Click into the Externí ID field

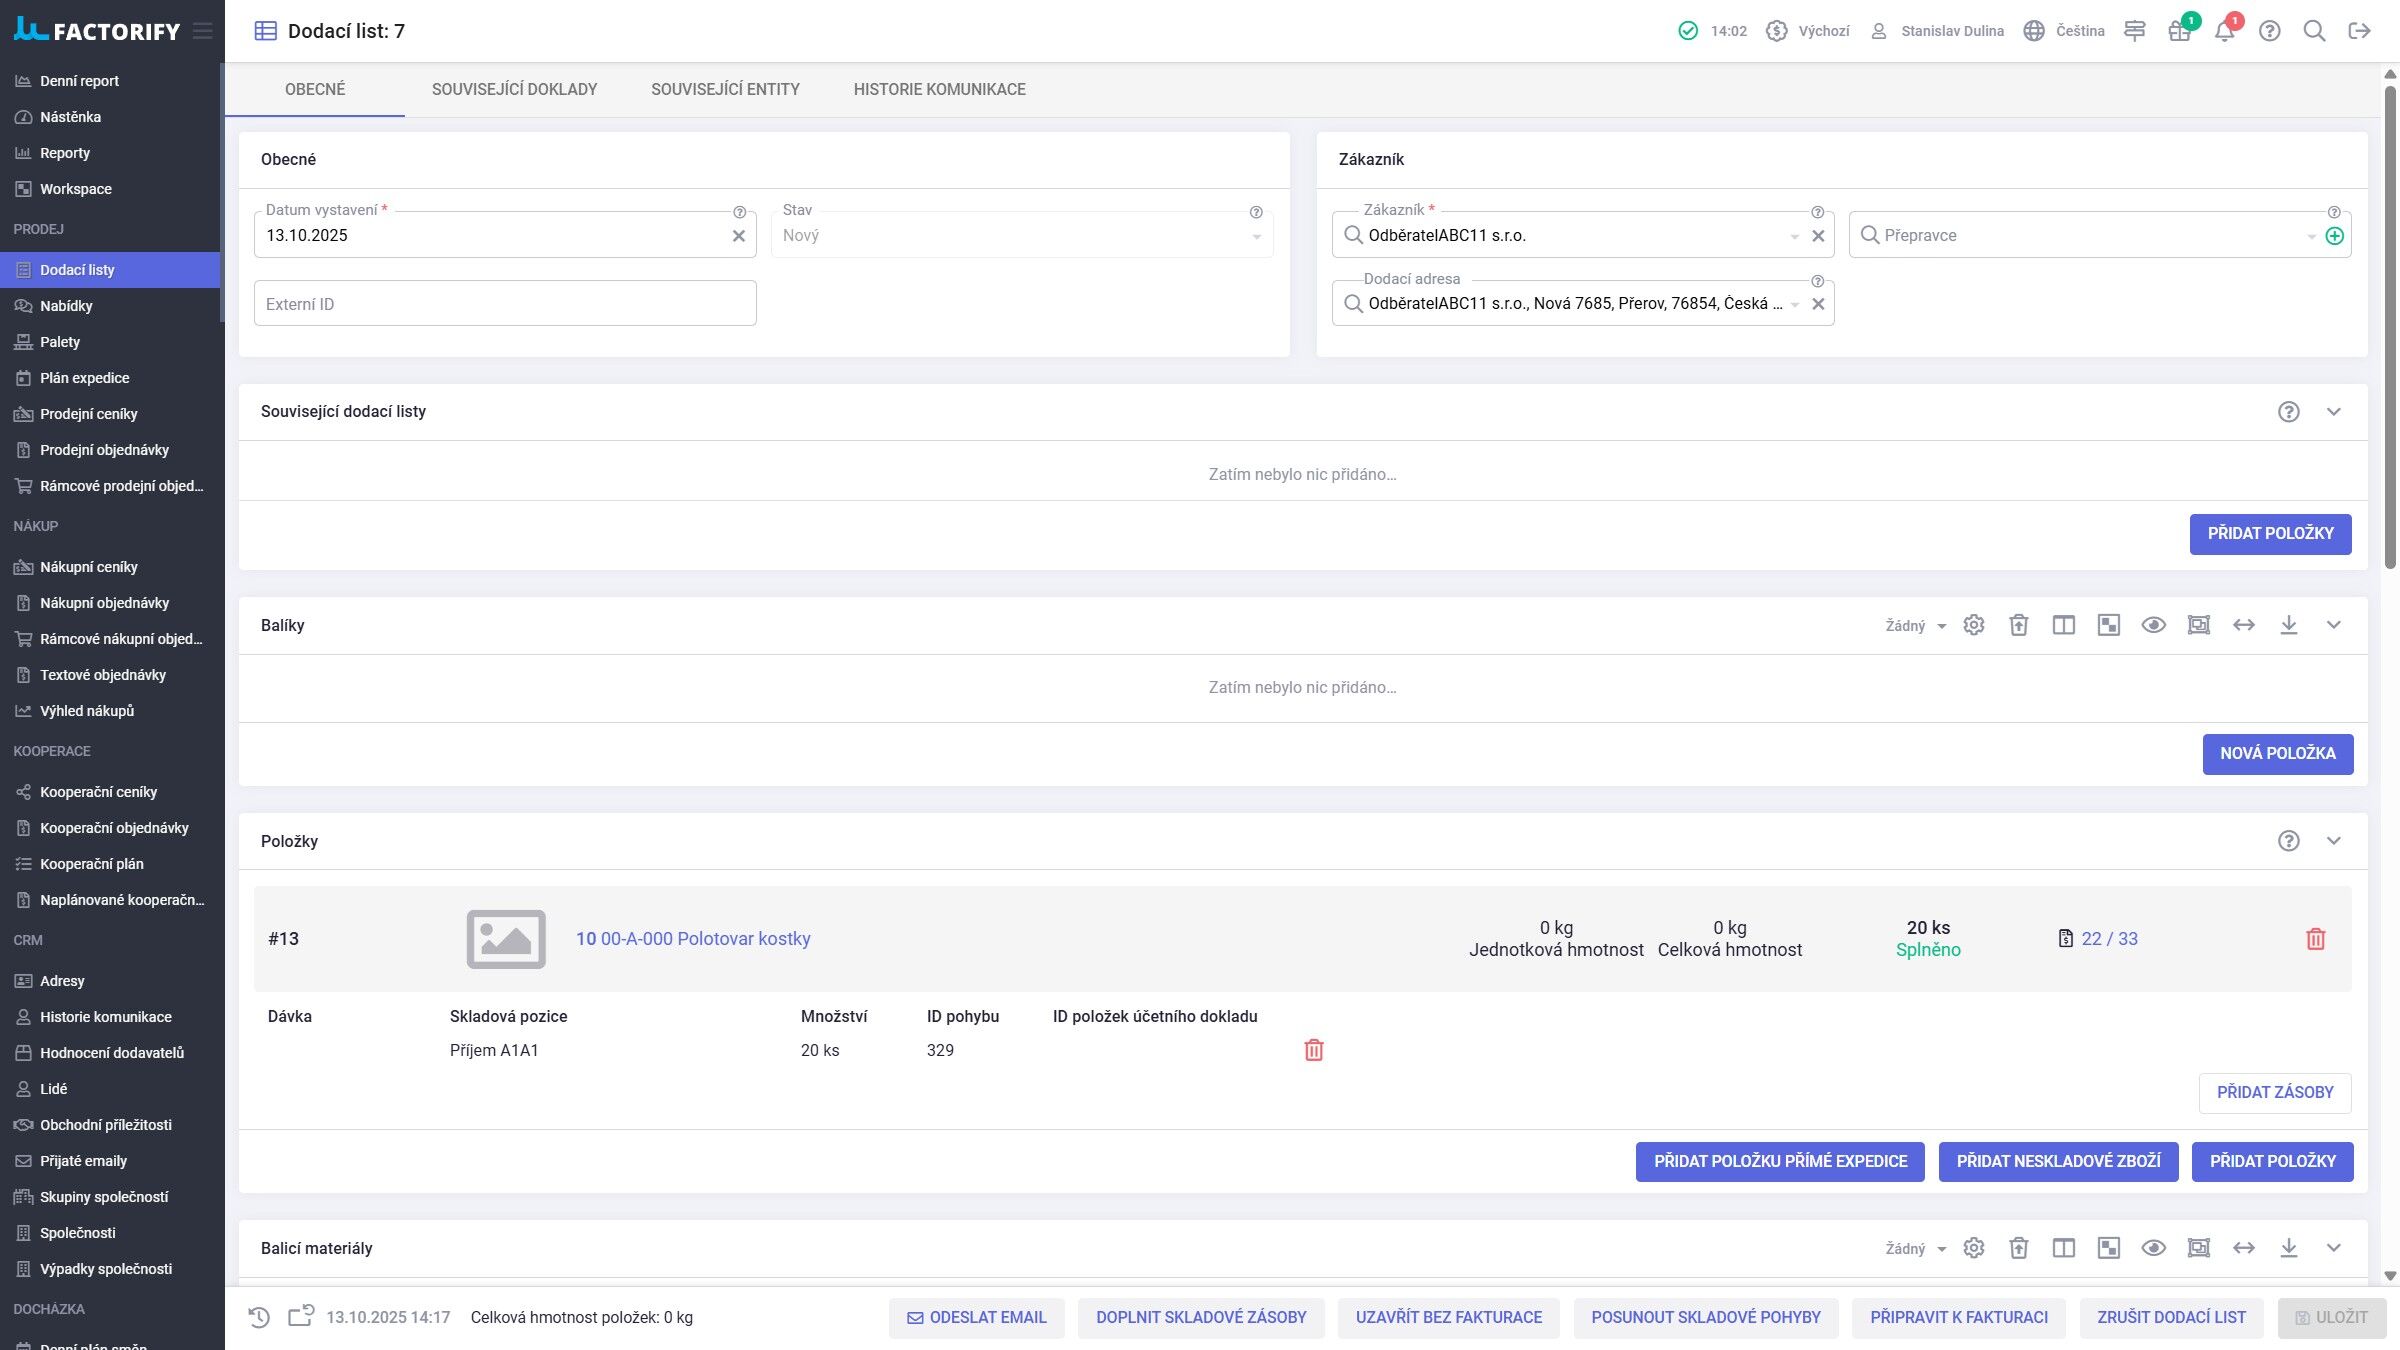(x=505, y=304)
